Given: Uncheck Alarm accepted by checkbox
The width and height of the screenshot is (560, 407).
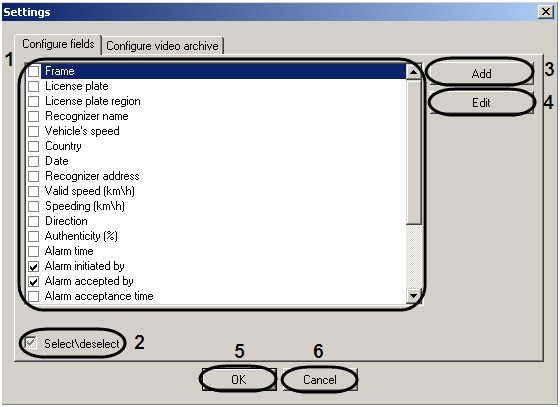Looking at the screenshot, I should pyautogui.click(x=34, y=281).
